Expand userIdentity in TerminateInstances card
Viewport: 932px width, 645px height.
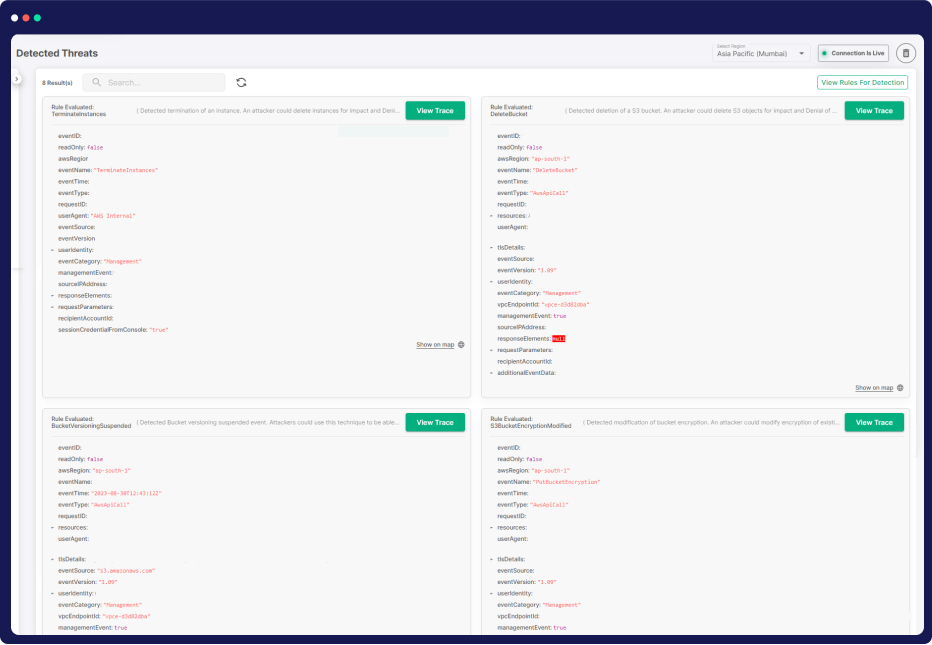click(52, 250)
